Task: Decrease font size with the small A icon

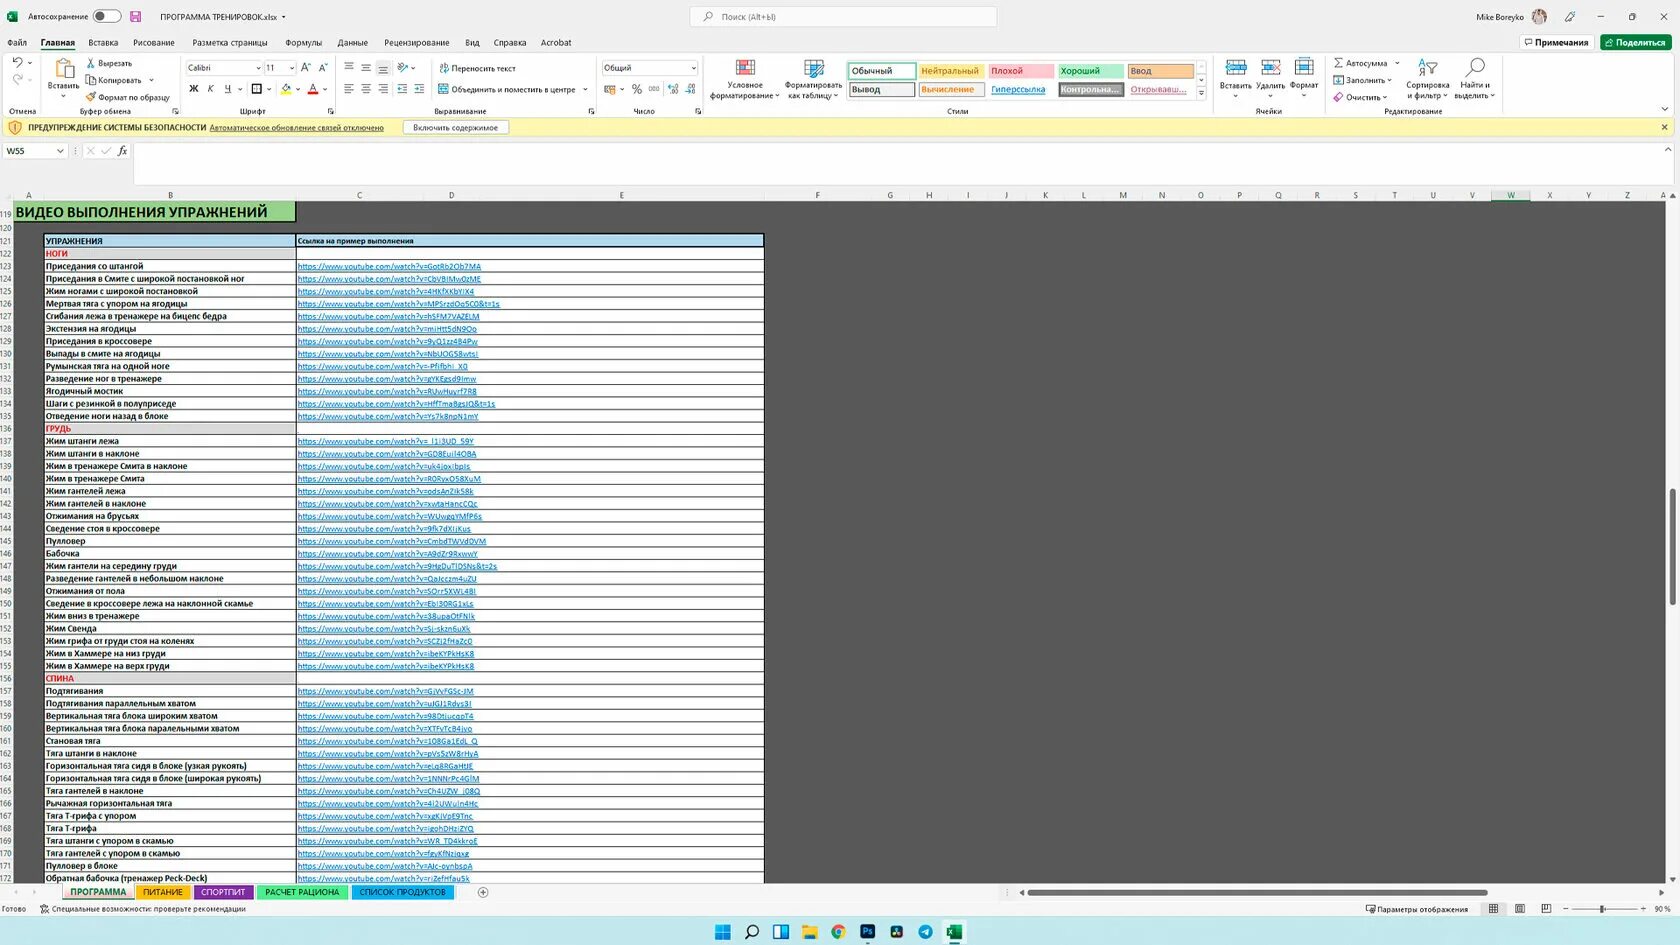Action: pos(322,67)
